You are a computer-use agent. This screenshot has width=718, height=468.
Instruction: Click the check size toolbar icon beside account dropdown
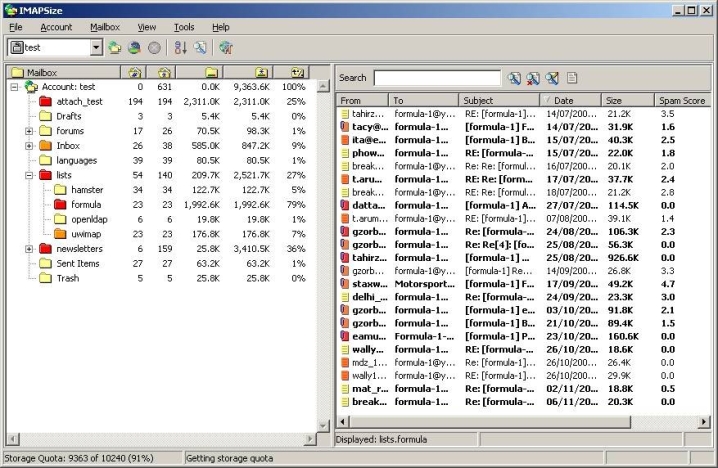point(115,47)
